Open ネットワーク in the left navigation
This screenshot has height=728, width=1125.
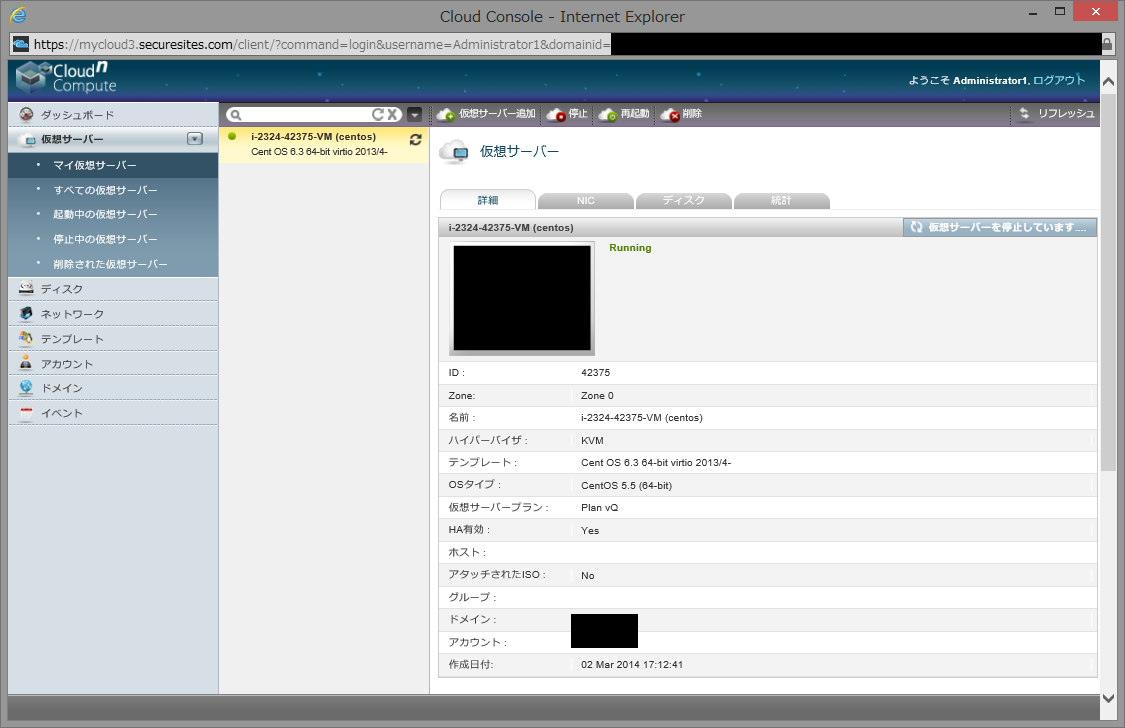tap(72, 314)
